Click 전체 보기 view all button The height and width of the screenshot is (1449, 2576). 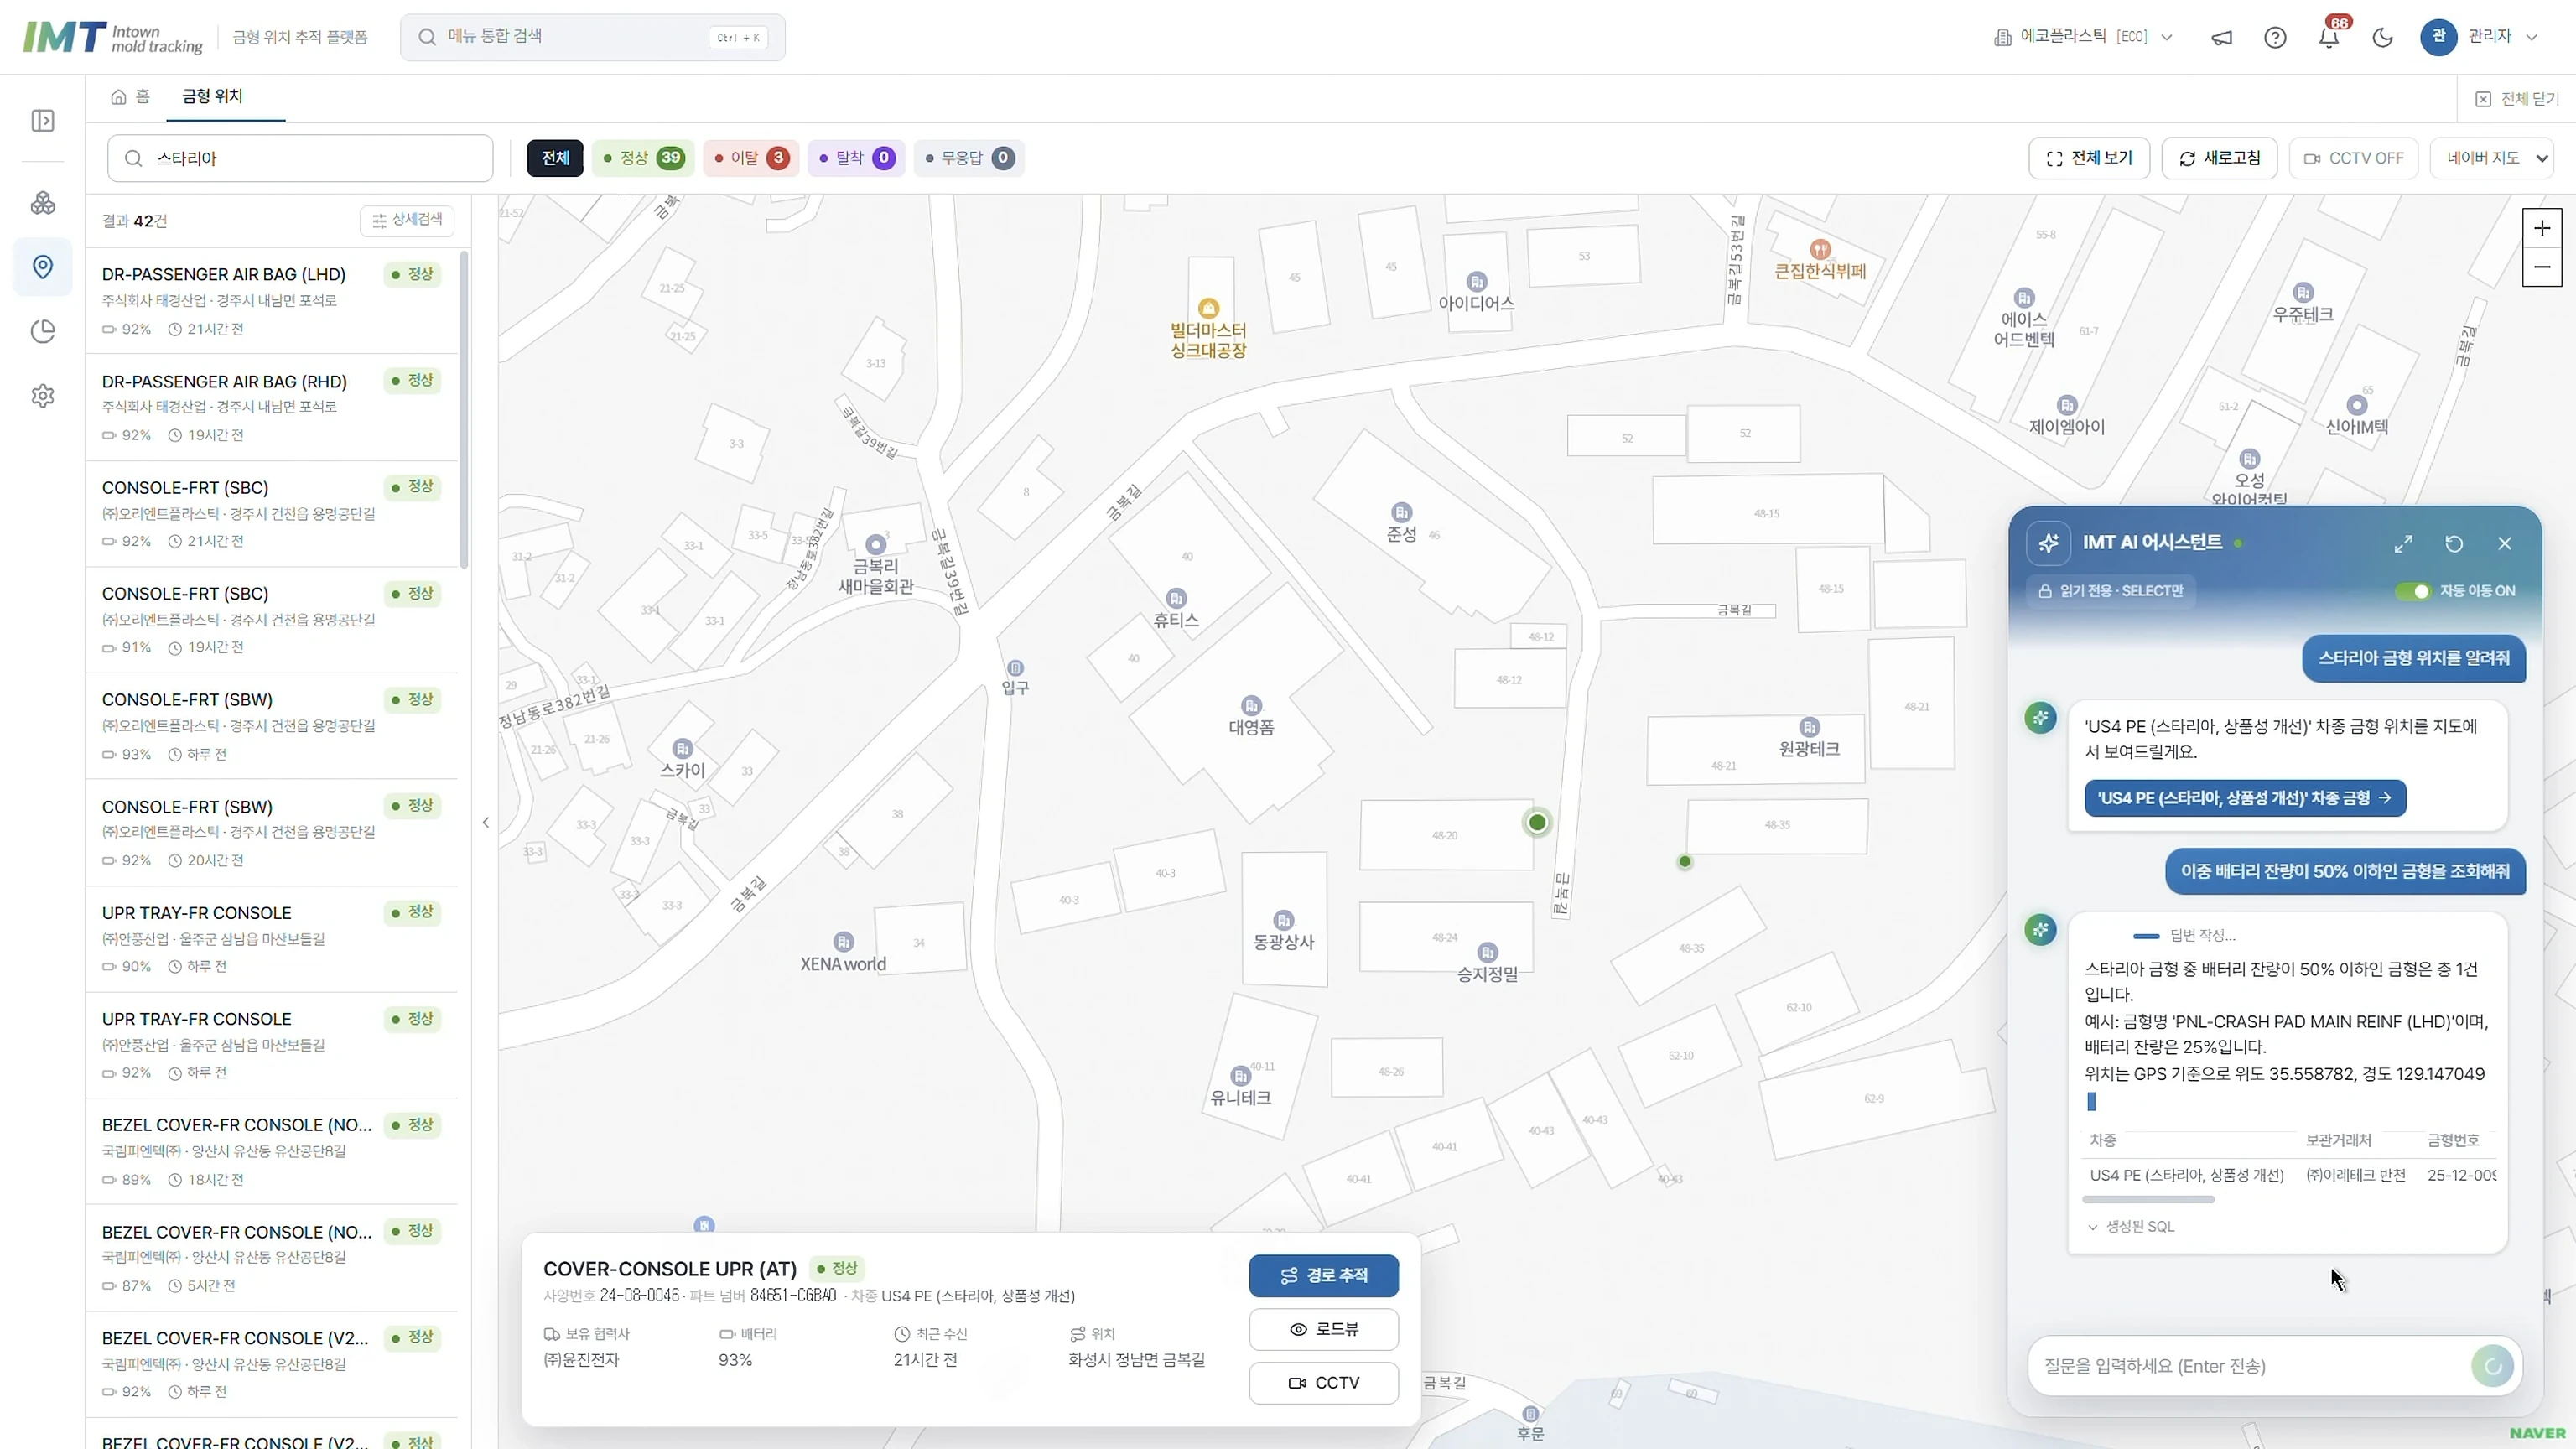(x=2089, y=158)
